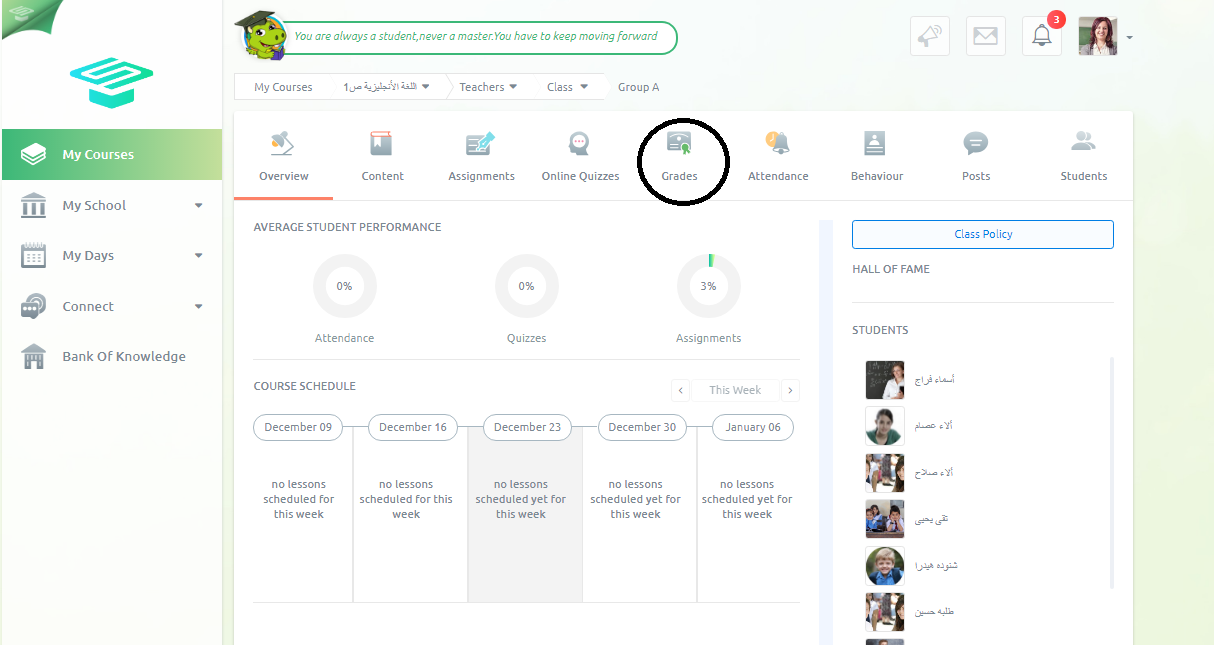Go to previous week in course schedule
1214x645 pixels.
coord(681,390)
